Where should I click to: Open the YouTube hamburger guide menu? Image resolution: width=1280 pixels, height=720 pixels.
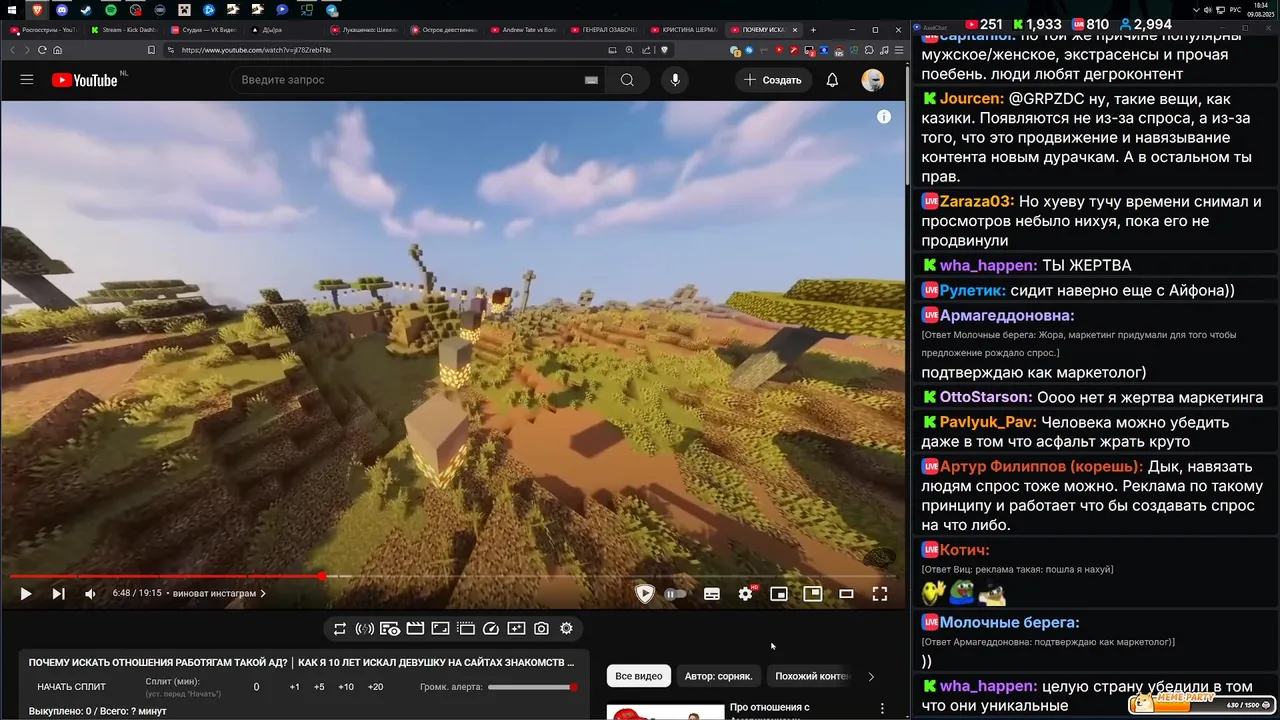tap(27, 80)
